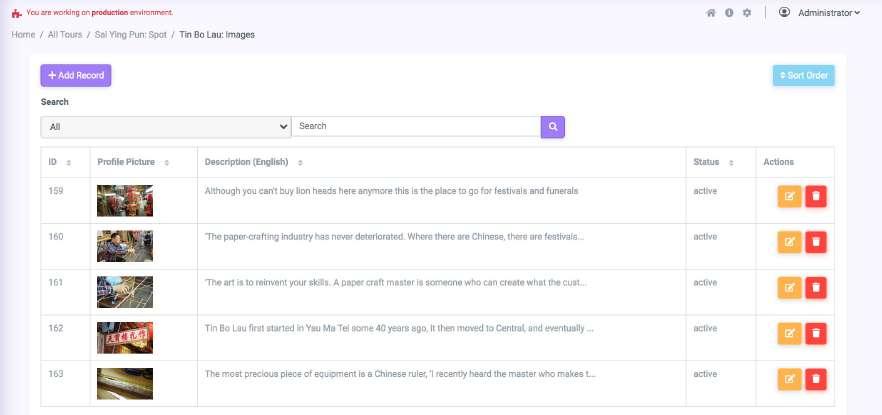Delete record 163
Image resolution: width=882 pixels, height=415 pixels.
(x=816, y=380)
